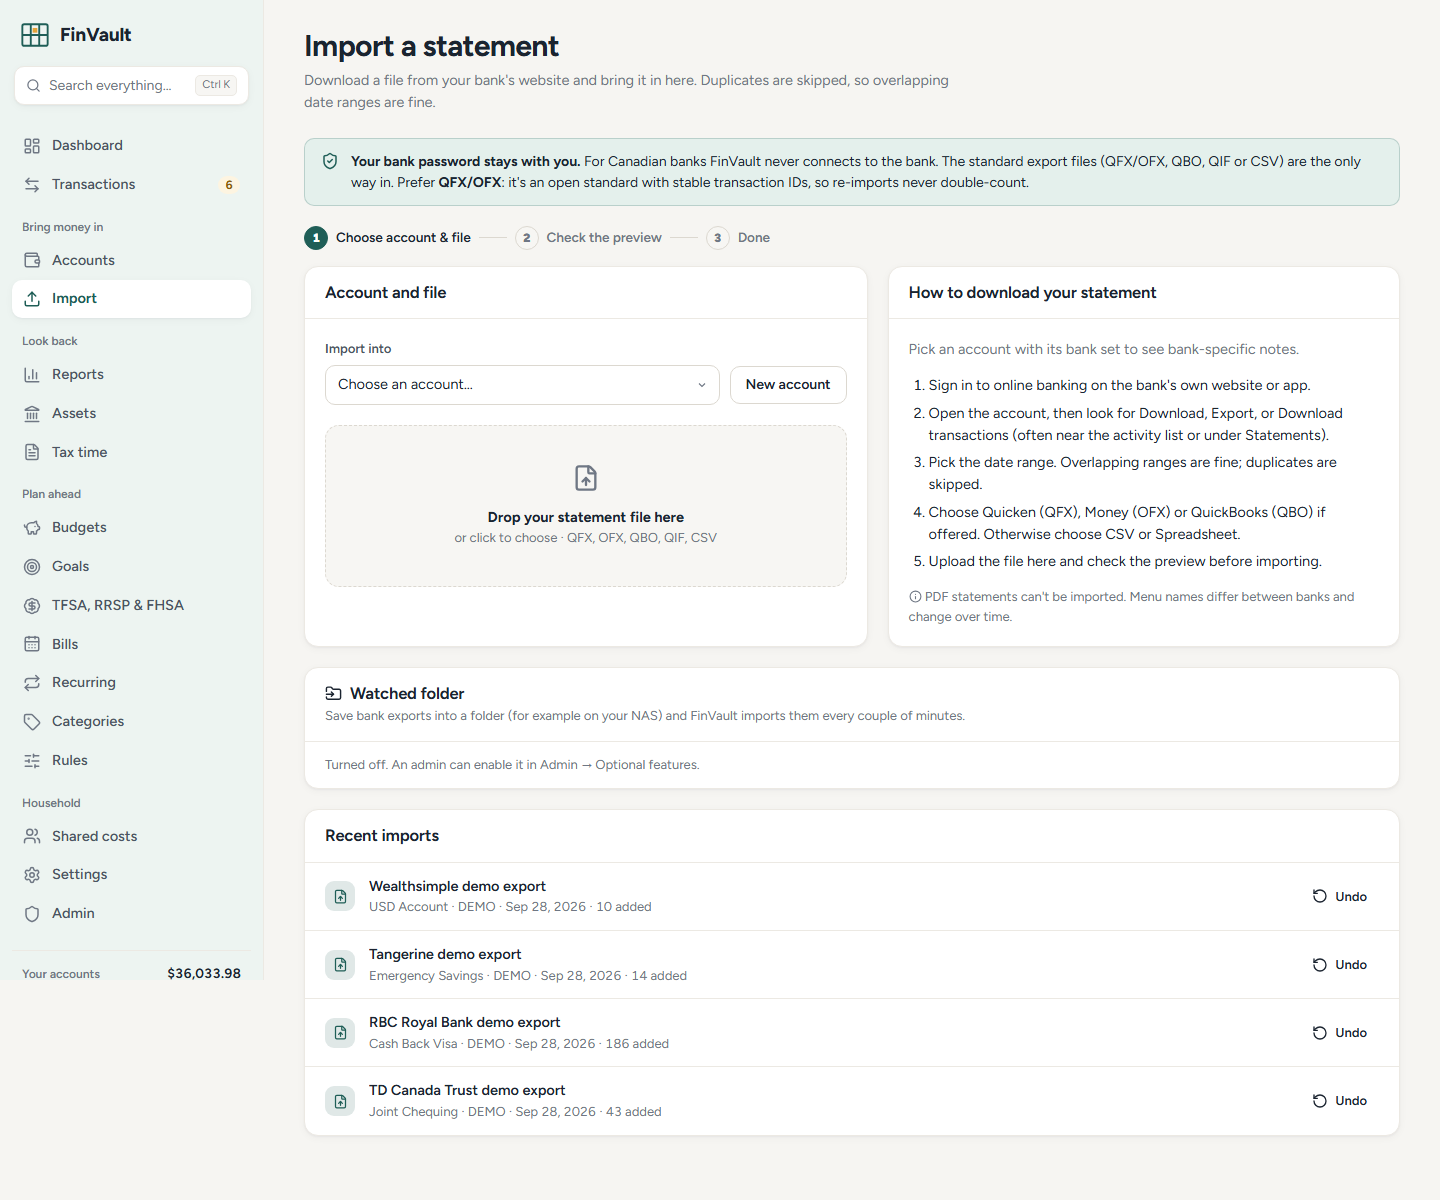Click the Bills calendar icon
The width and height of the screenshot is (1440, 1200).
pyautogui.click(x=32, y=645)
